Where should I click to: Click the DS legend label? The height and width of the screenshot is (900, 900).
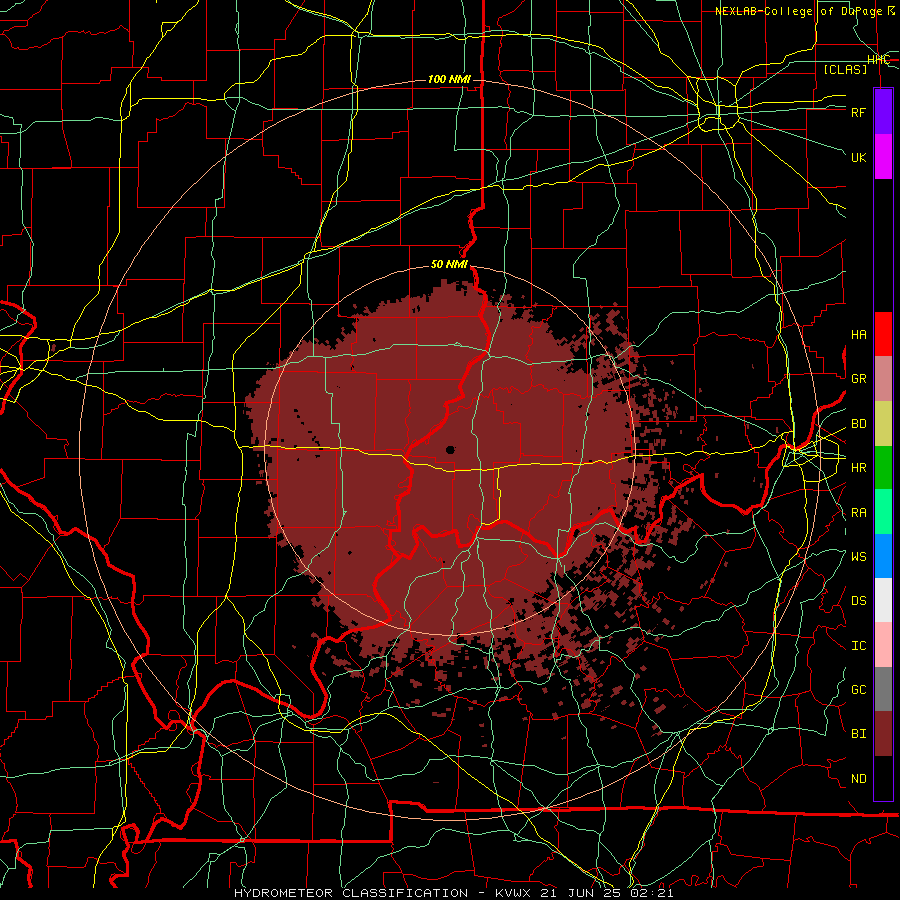(x=858, y=601)
